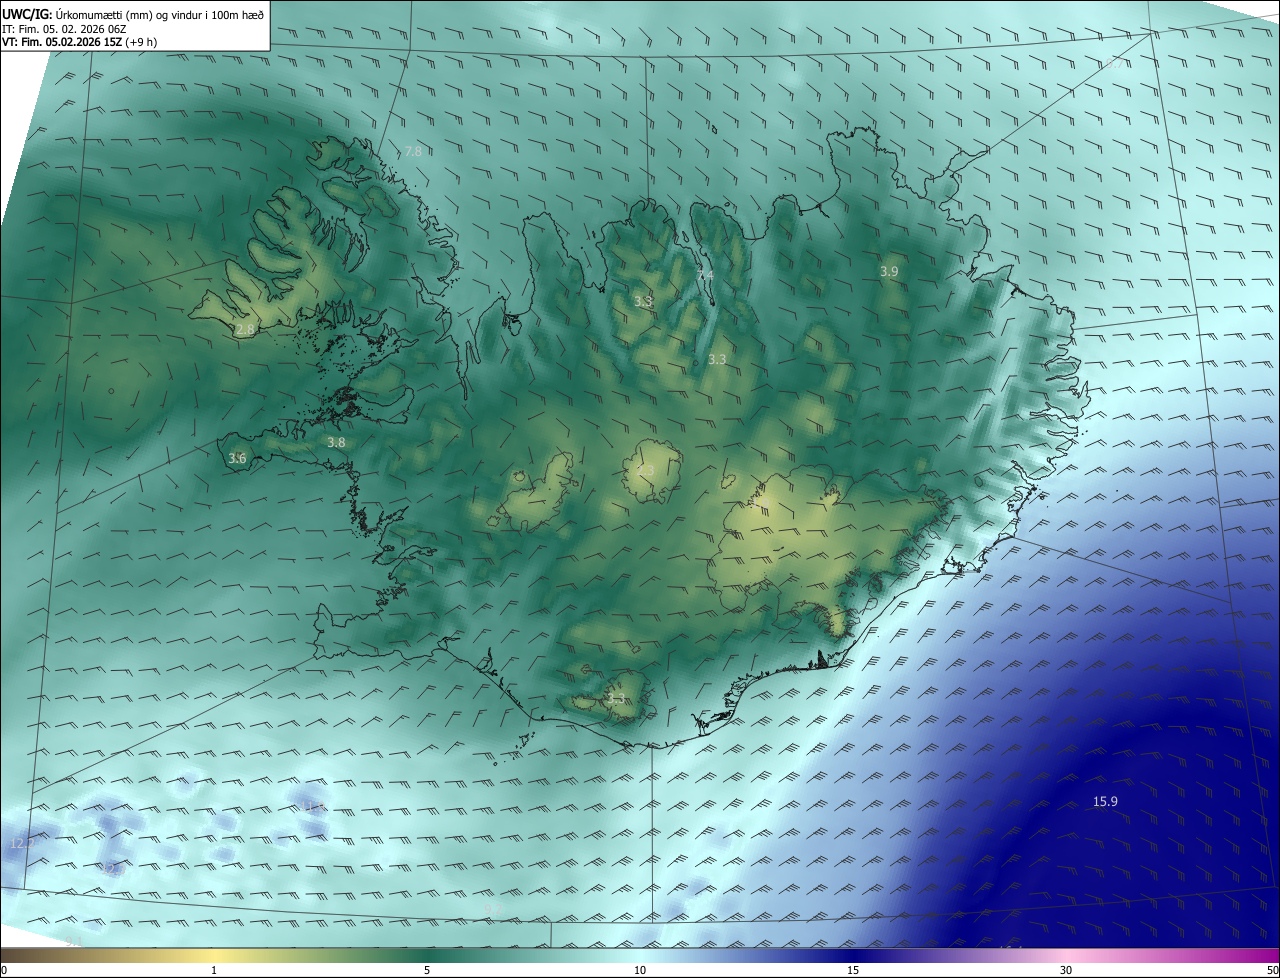Click the colorbar tick label 1
Image resolution: width=1280 pixels, height=978 pixels.
coord(214,970)
